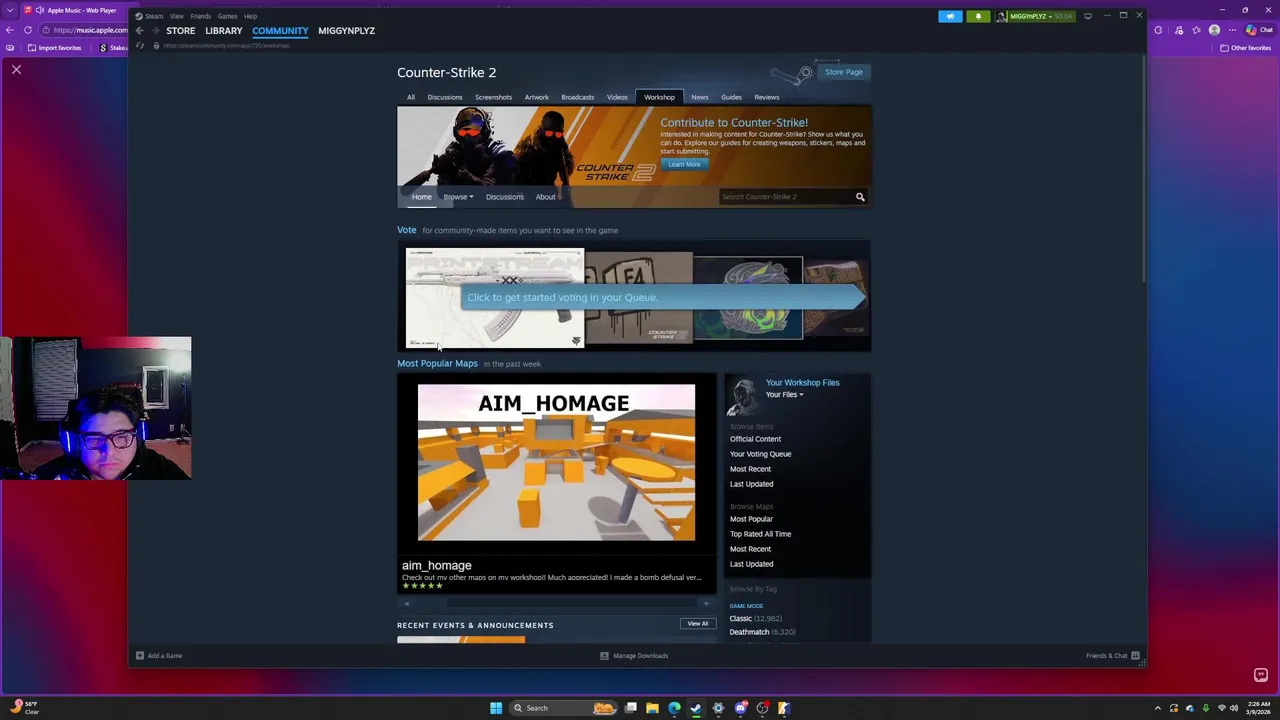Go back with Steam navigation arrow
The width and height of the screenshot is (1280, 720).
(140, 31)
